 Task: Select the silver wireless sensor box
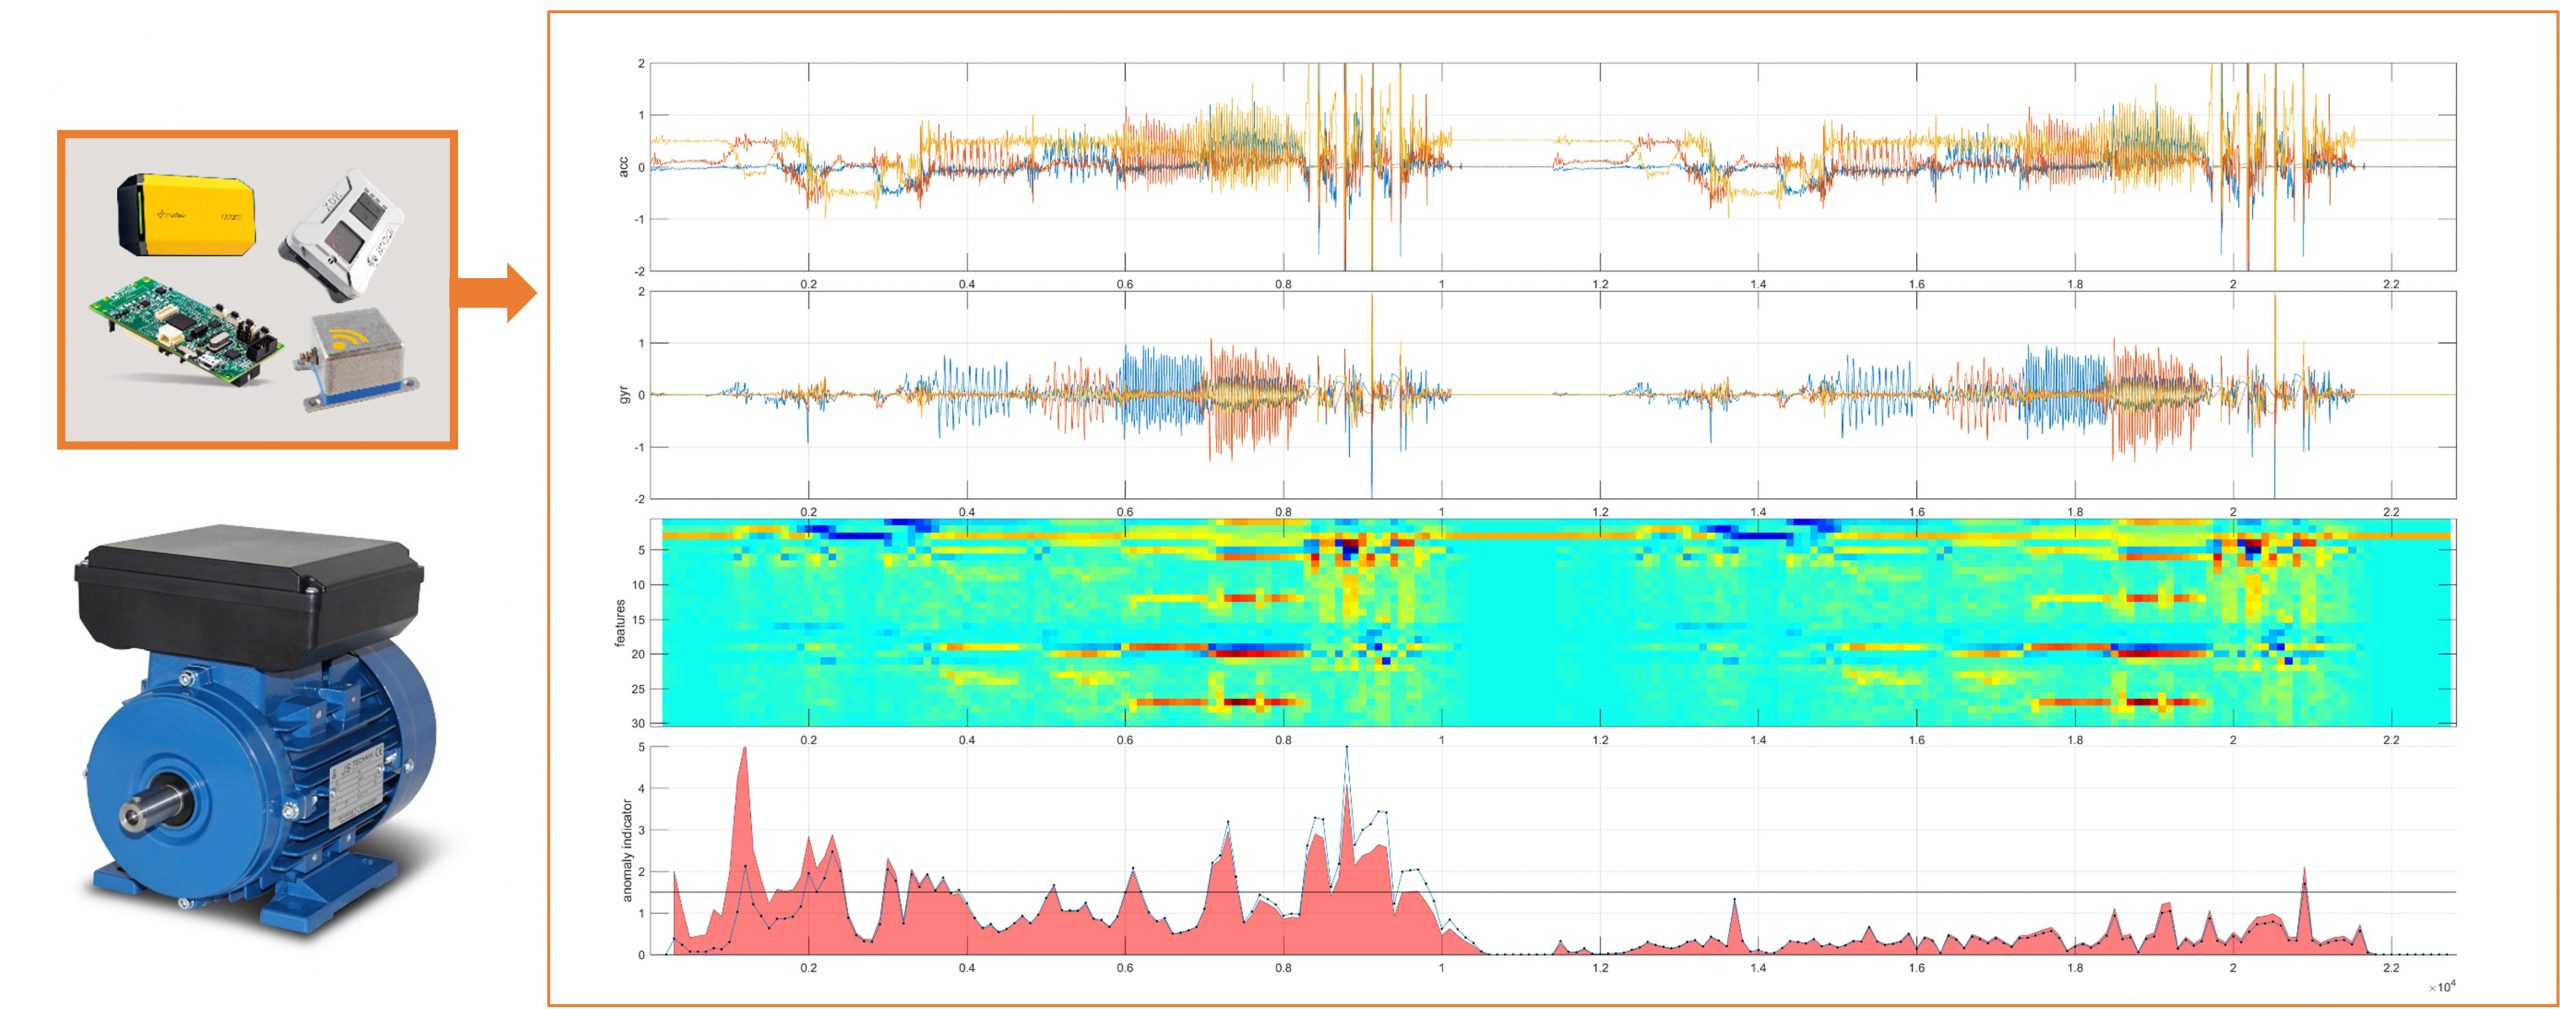tap(357, 362)
